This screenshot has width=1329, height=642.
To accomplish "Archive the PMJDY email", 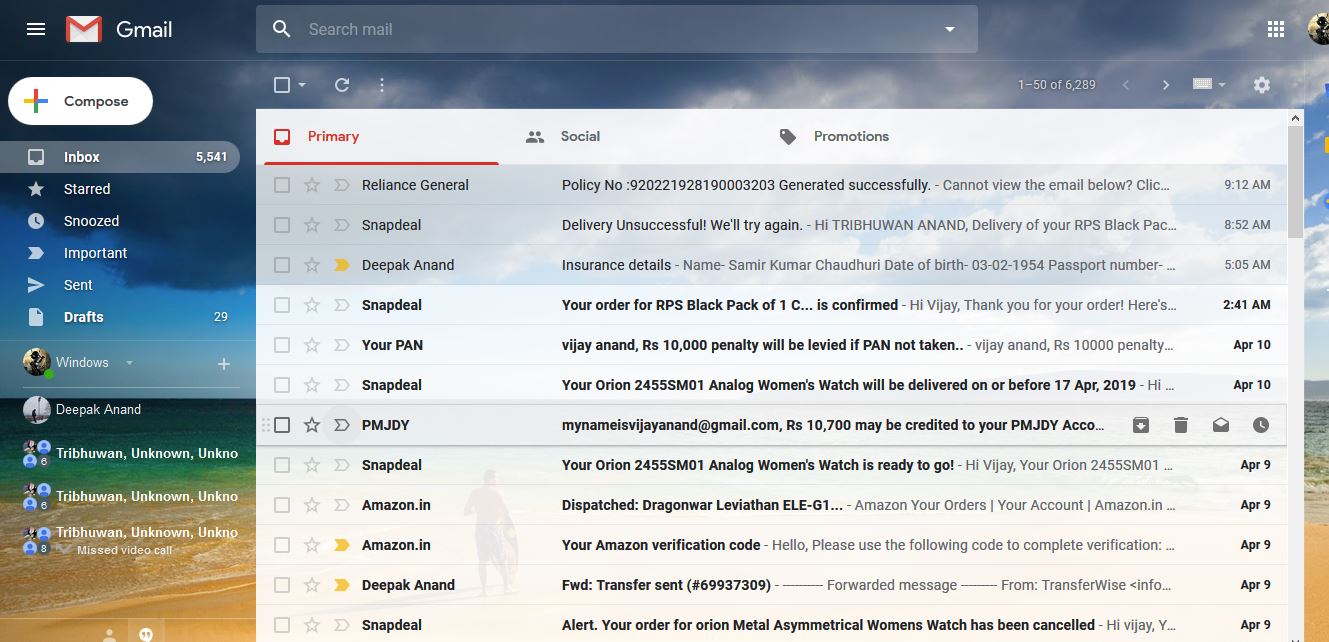I will tap(1141, 425).
